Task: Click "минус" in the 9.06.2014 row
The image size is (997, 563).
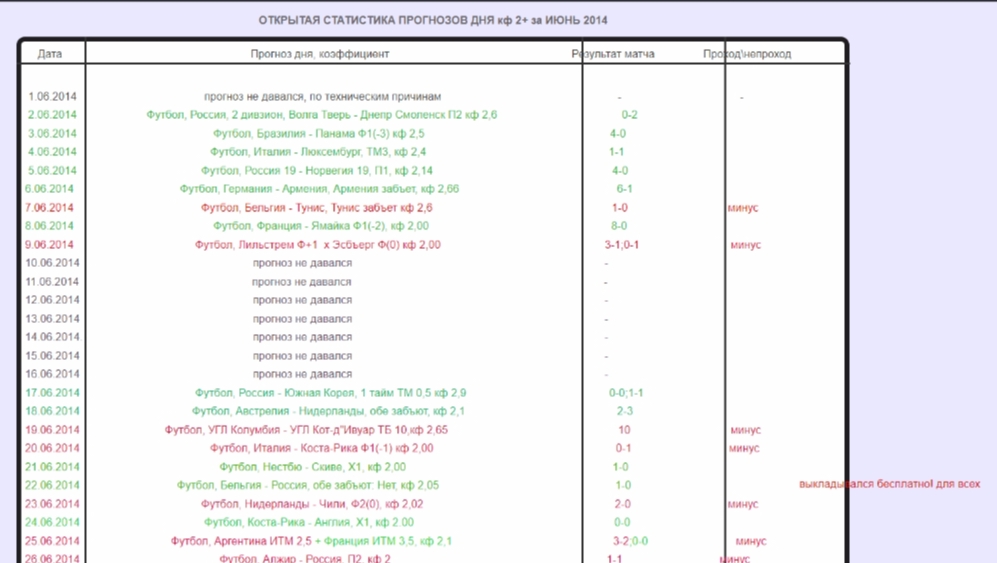Action: [x=745, y=245]
